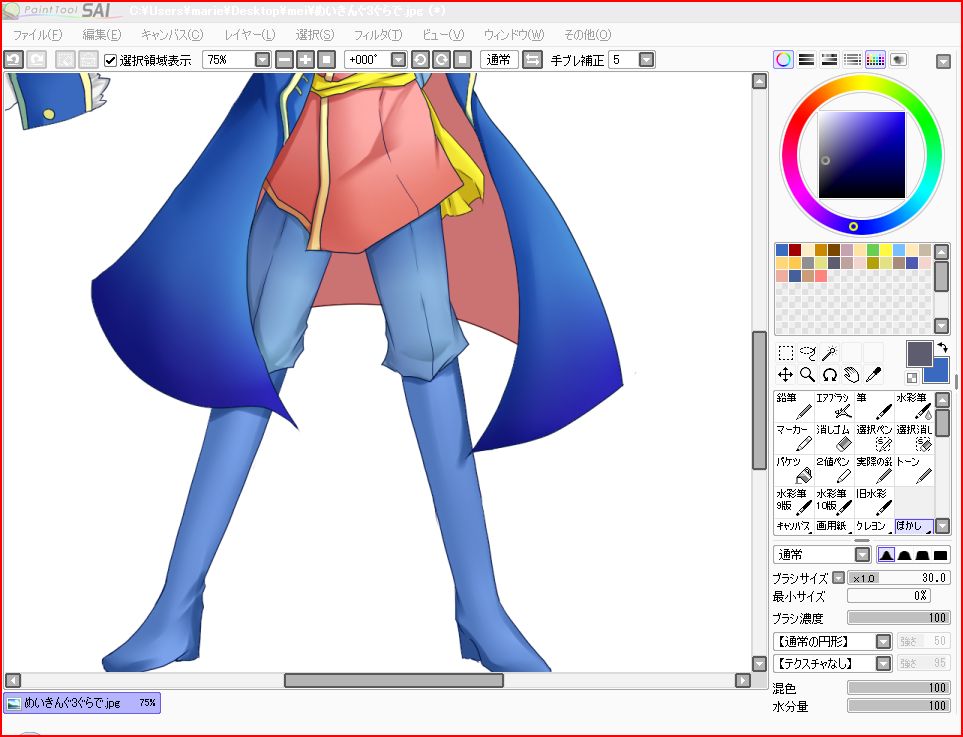963x737 pixels.
Task: Open the 通常 brush blend mode dropdown
Action: [x=863, y=555]
